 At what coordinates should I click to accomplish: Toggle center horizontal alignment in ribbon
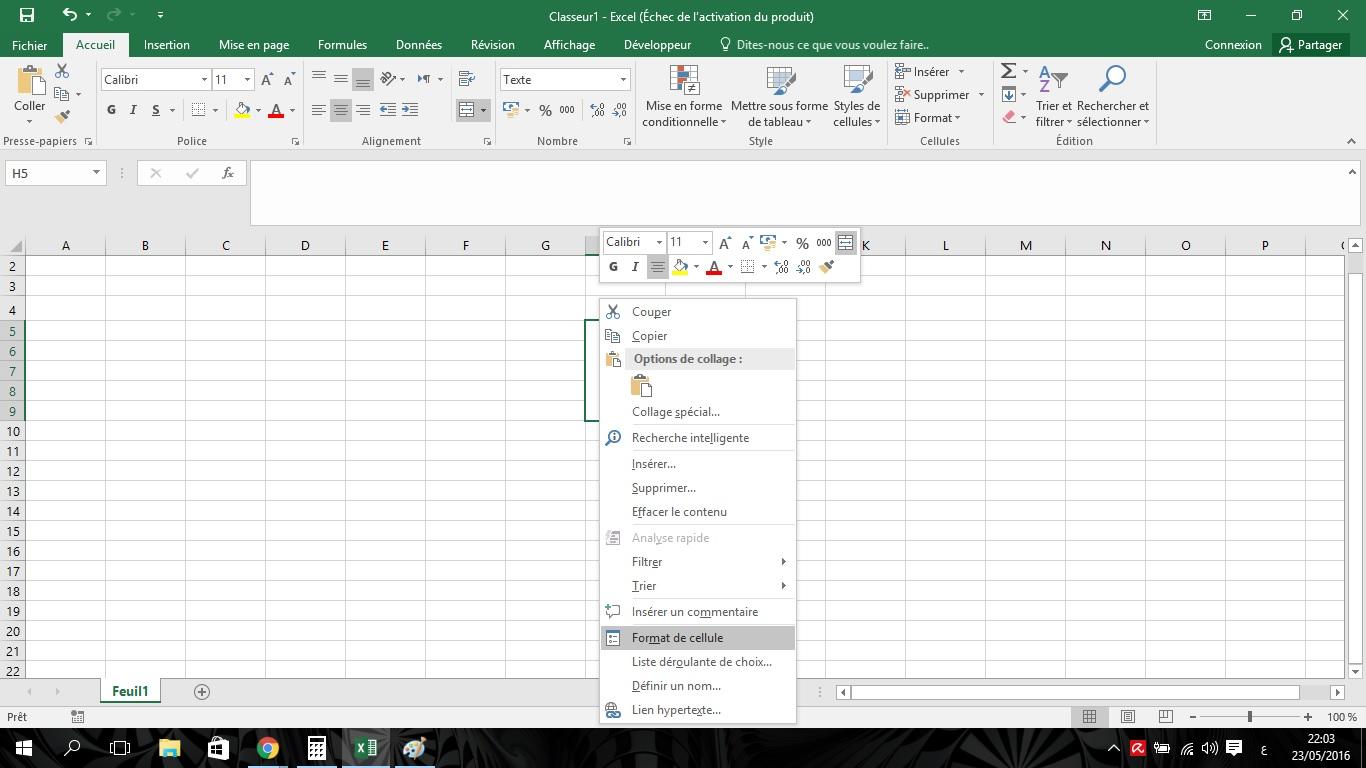coord(341,110)
